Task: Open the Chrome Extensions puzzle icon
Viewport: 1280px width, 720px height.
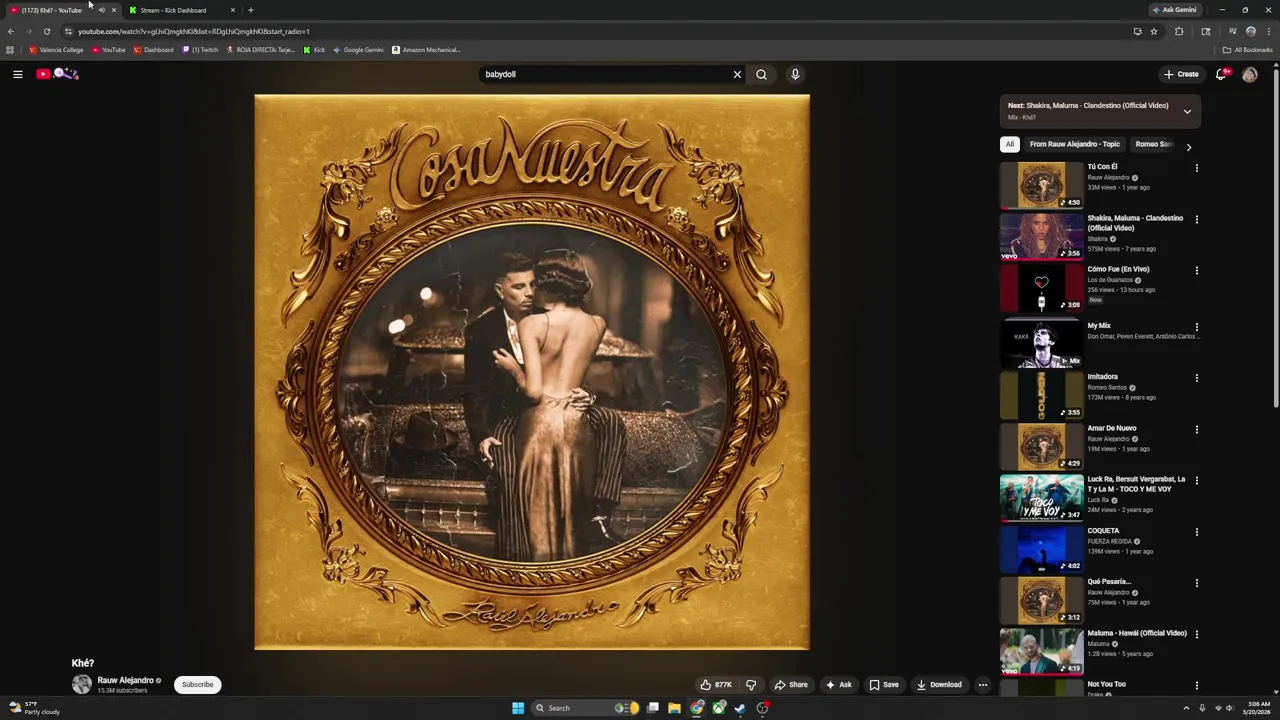Action: tap(1179, 31)
